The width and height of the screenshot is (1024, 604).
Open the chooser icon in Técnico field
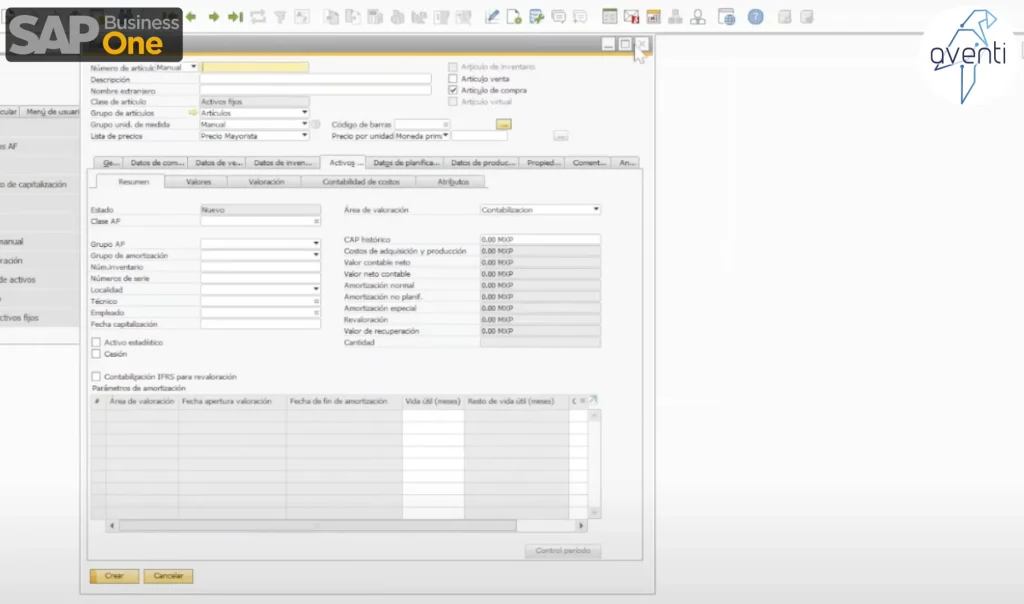coord(316,302)
